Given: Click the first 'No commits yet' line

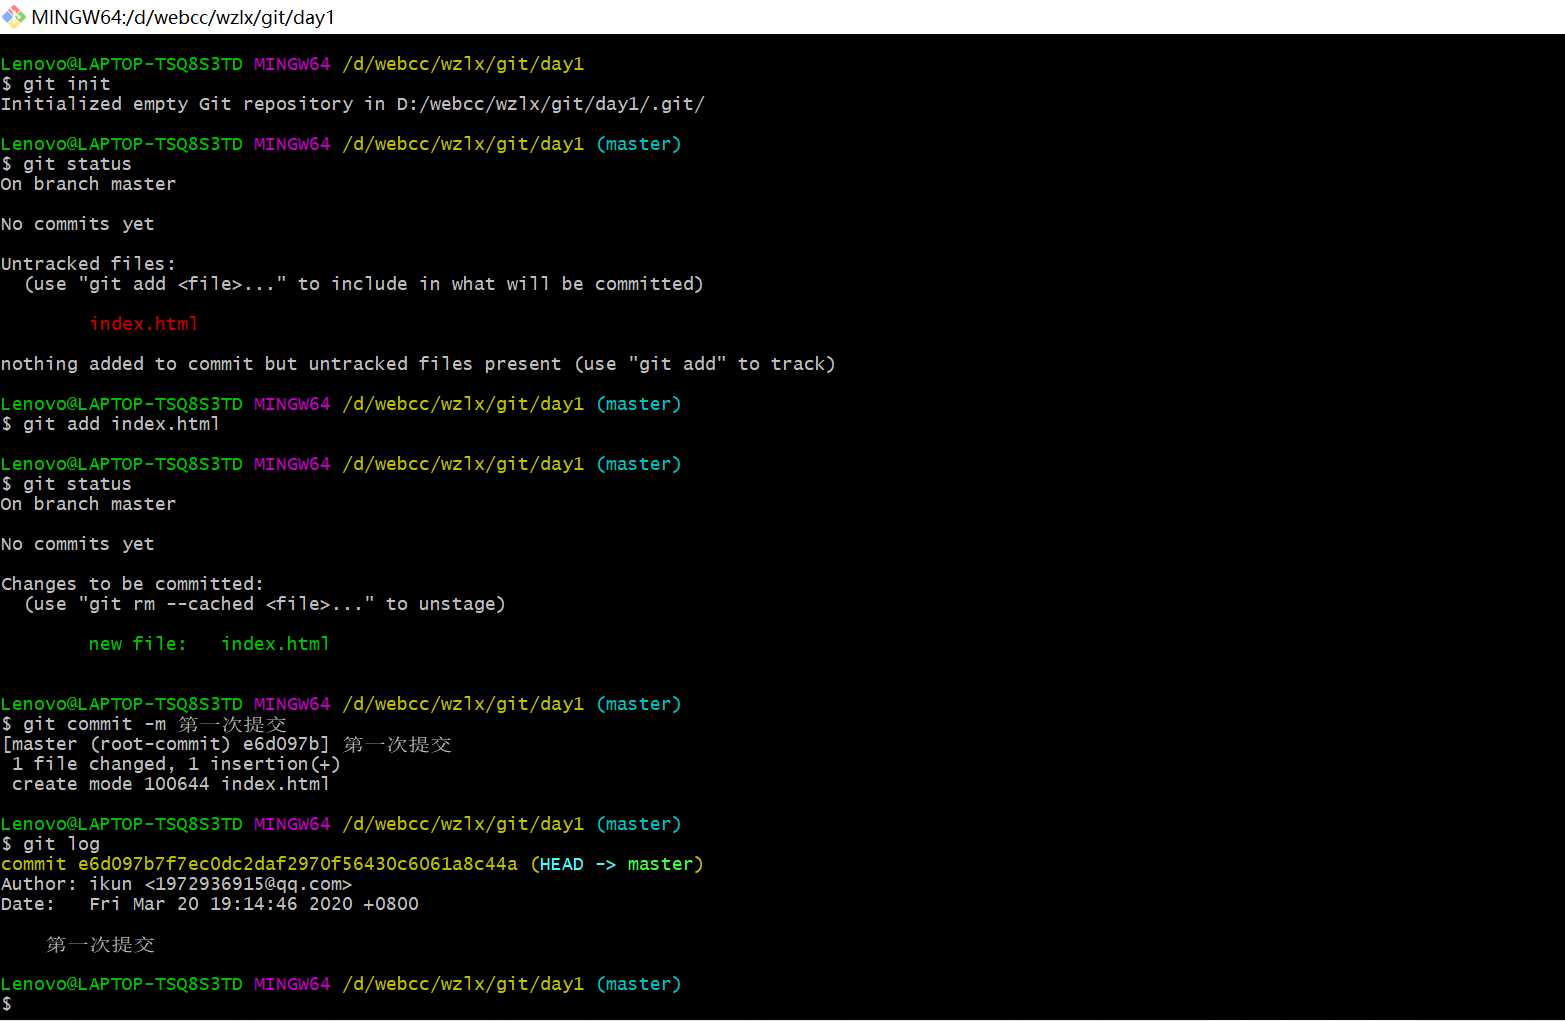Looking at the screenshot, I should (x=78, y=224).
